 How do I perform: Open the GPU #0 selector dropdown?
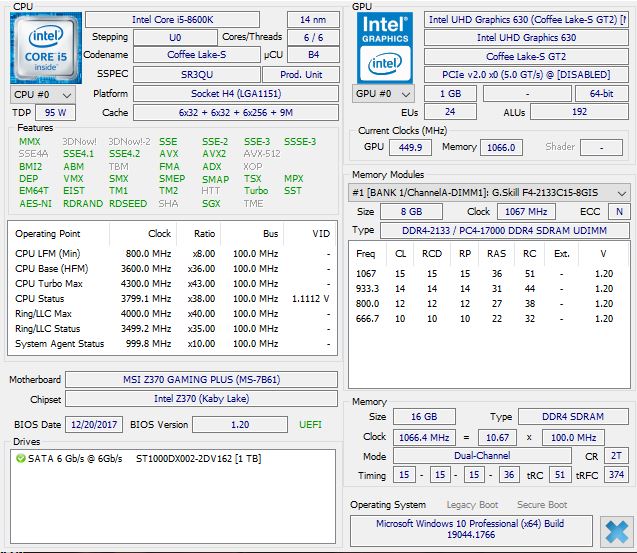385,94
